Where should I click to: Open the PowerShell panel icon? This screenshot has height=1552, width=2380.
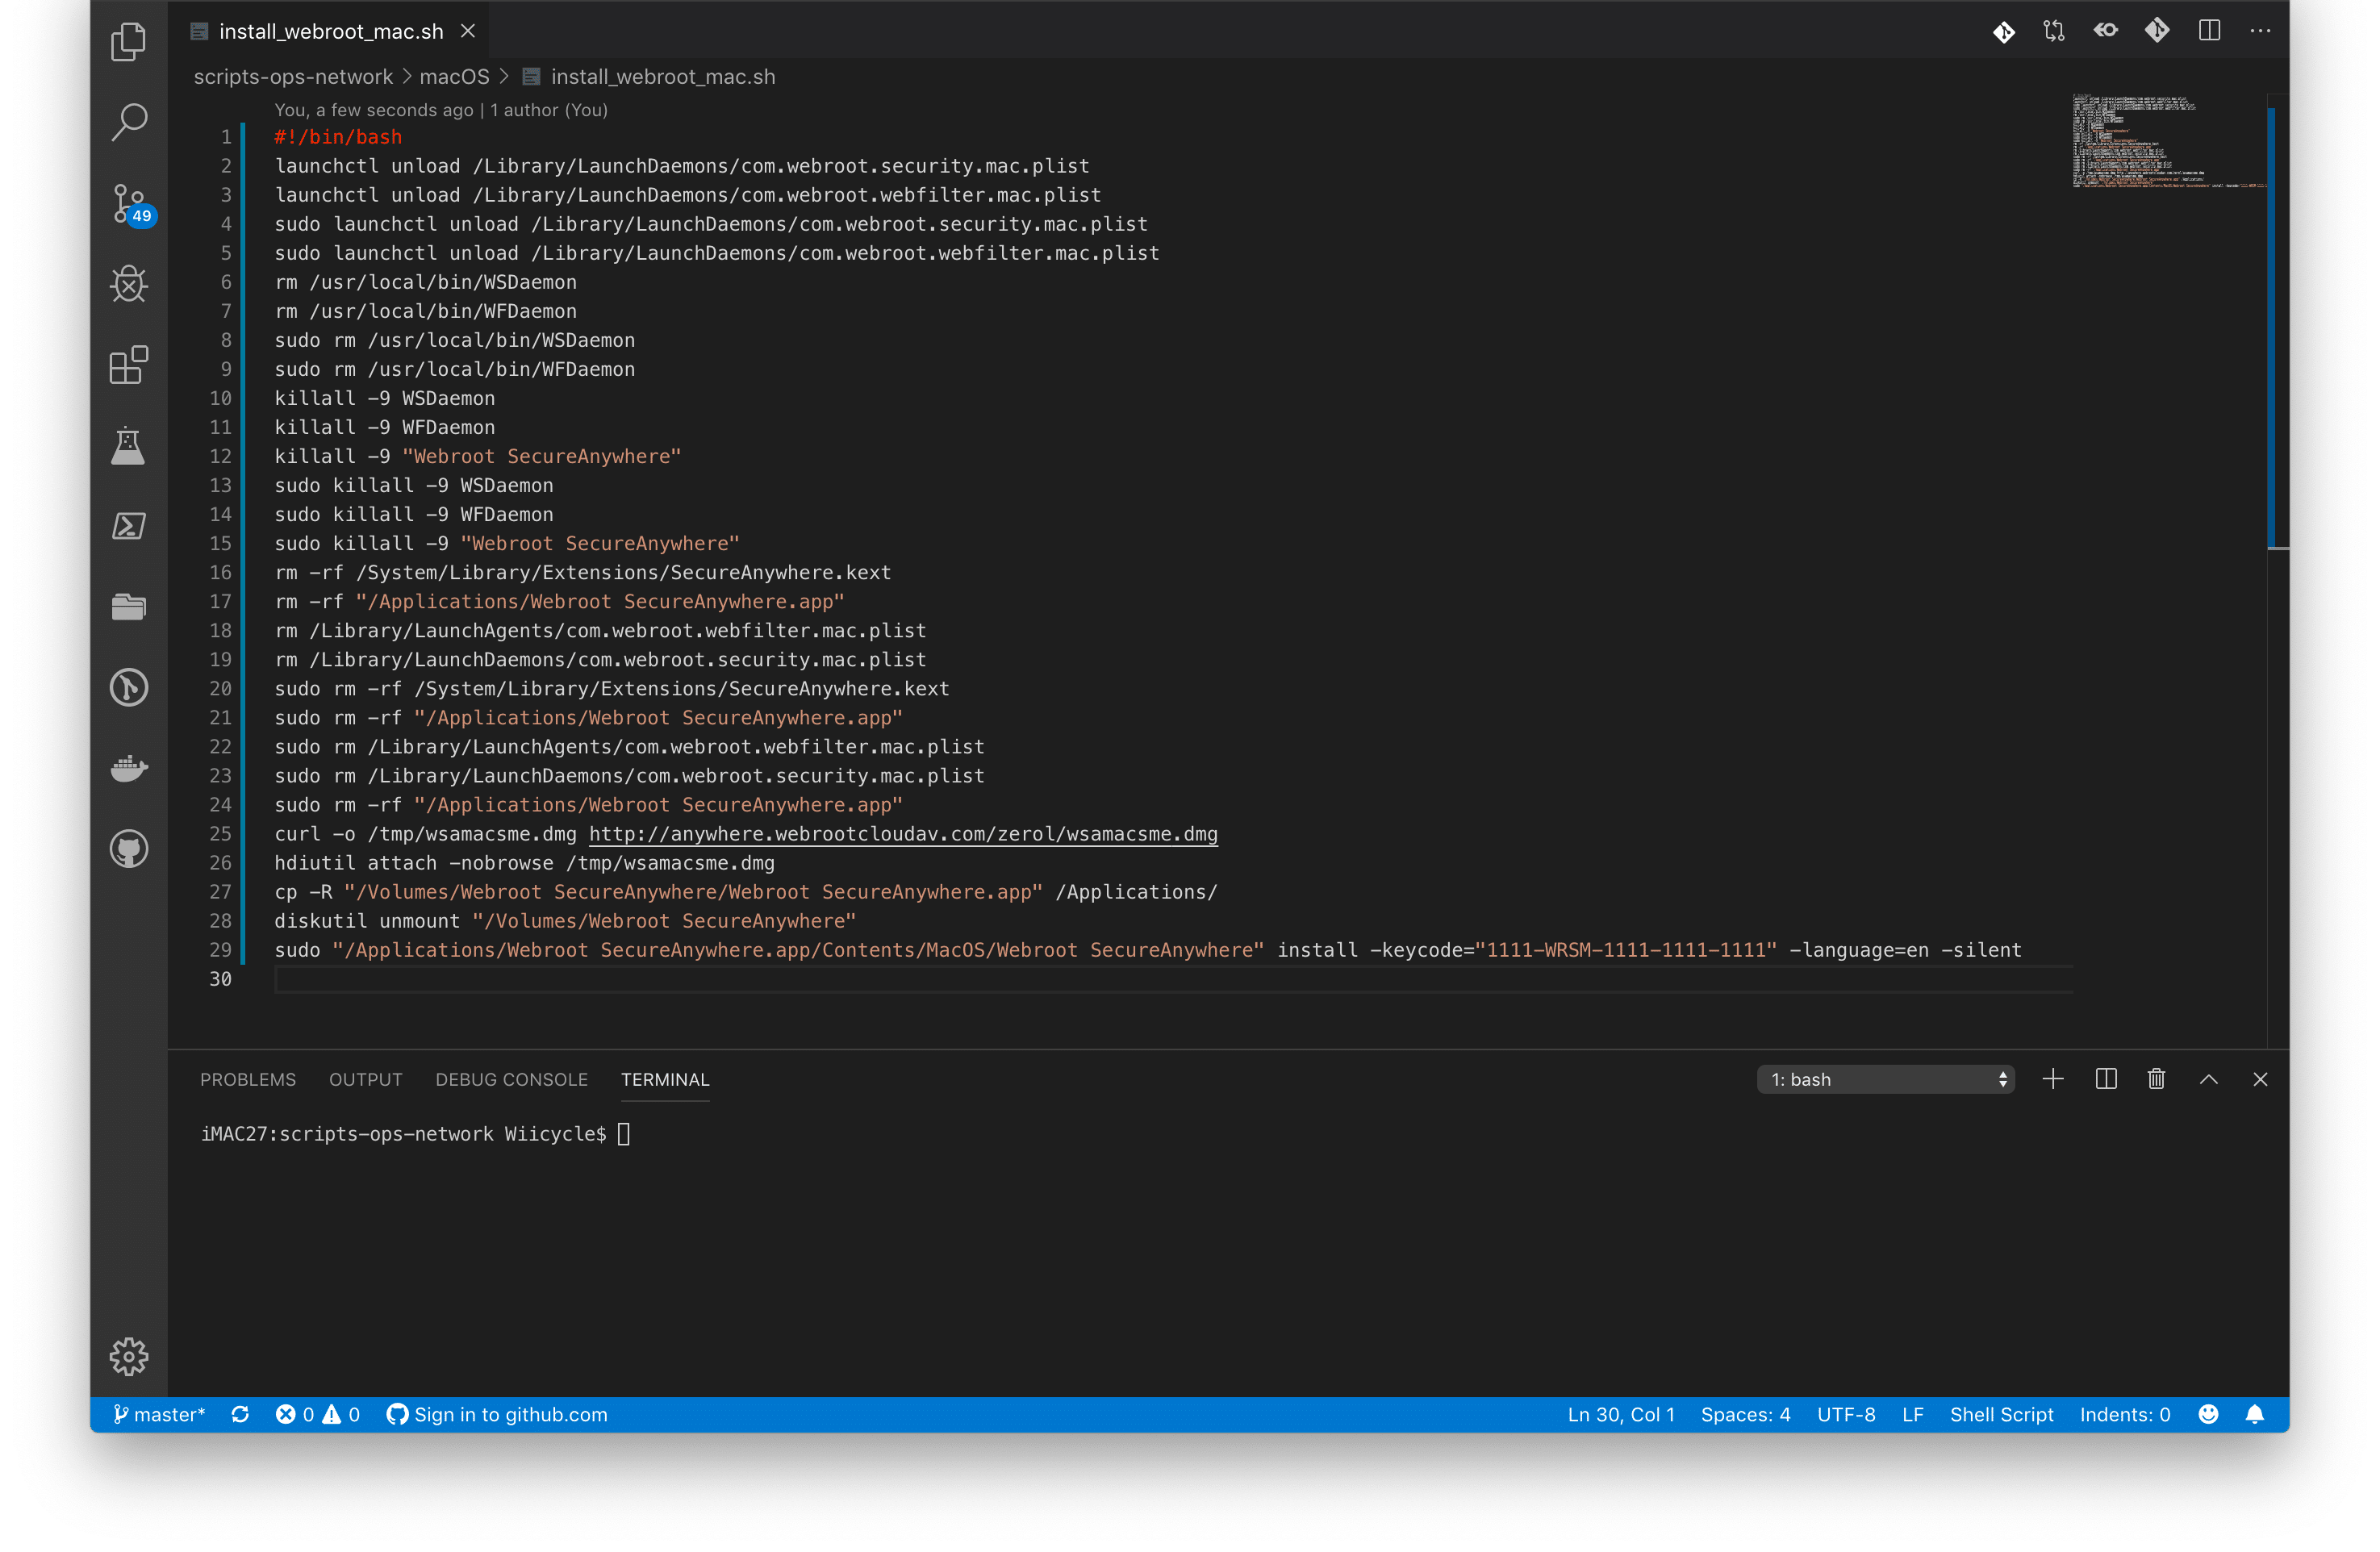point(129,526)
